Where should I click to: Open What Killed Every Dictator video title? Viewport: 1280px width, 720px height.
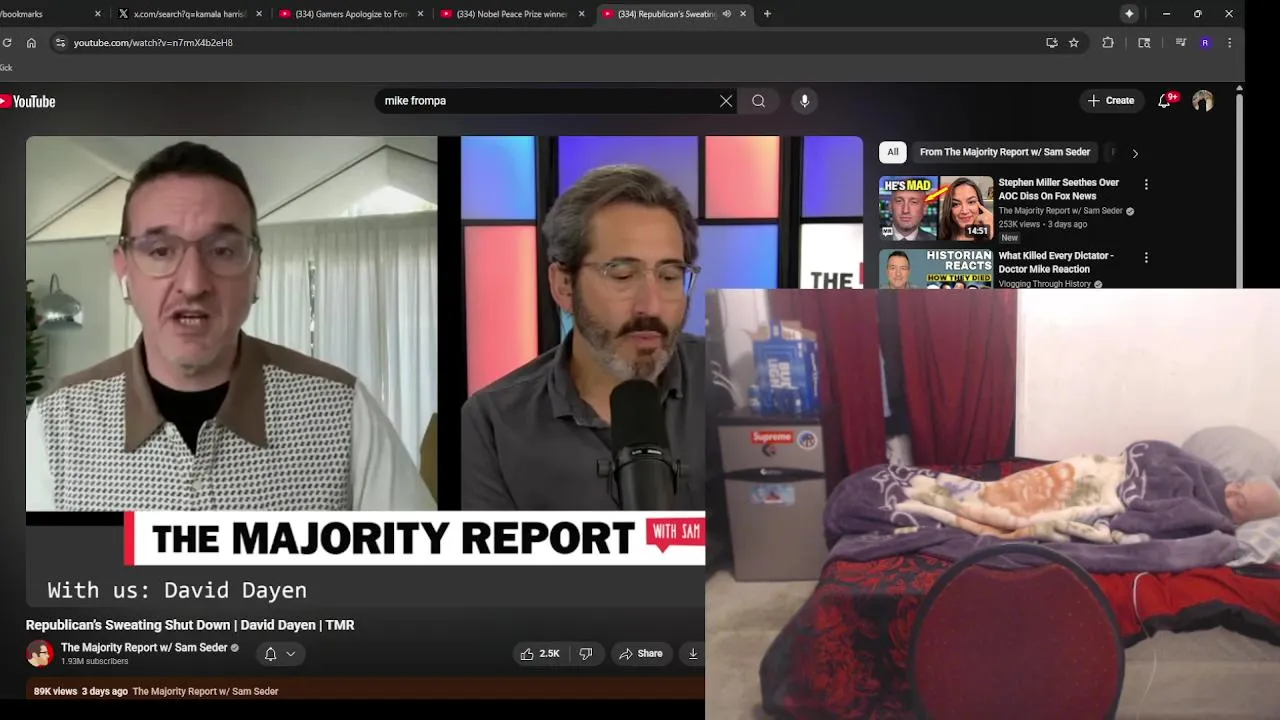(x=1056, y=262)
